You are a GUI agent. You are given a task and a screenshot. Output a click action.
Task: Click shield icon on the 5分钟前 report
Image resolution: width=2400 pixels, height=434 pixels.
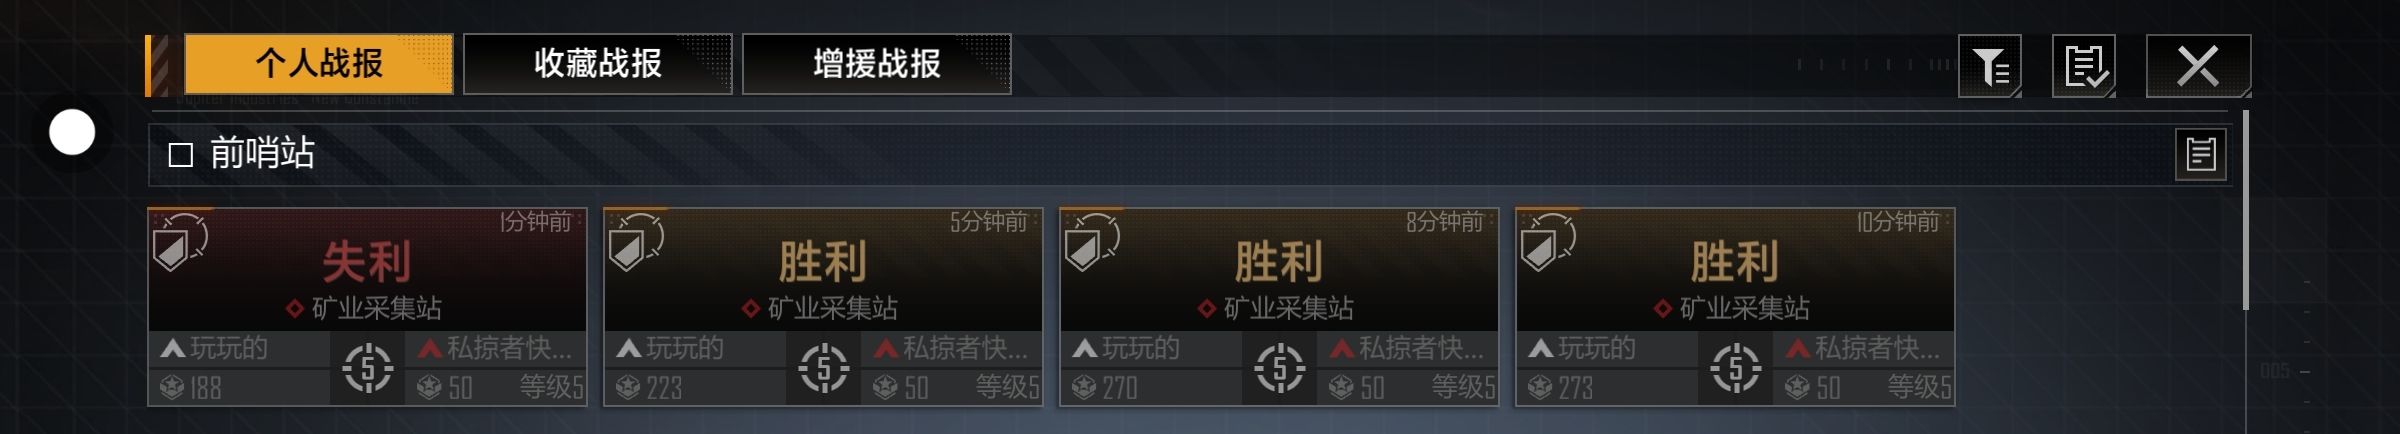[x=635, y=242]
